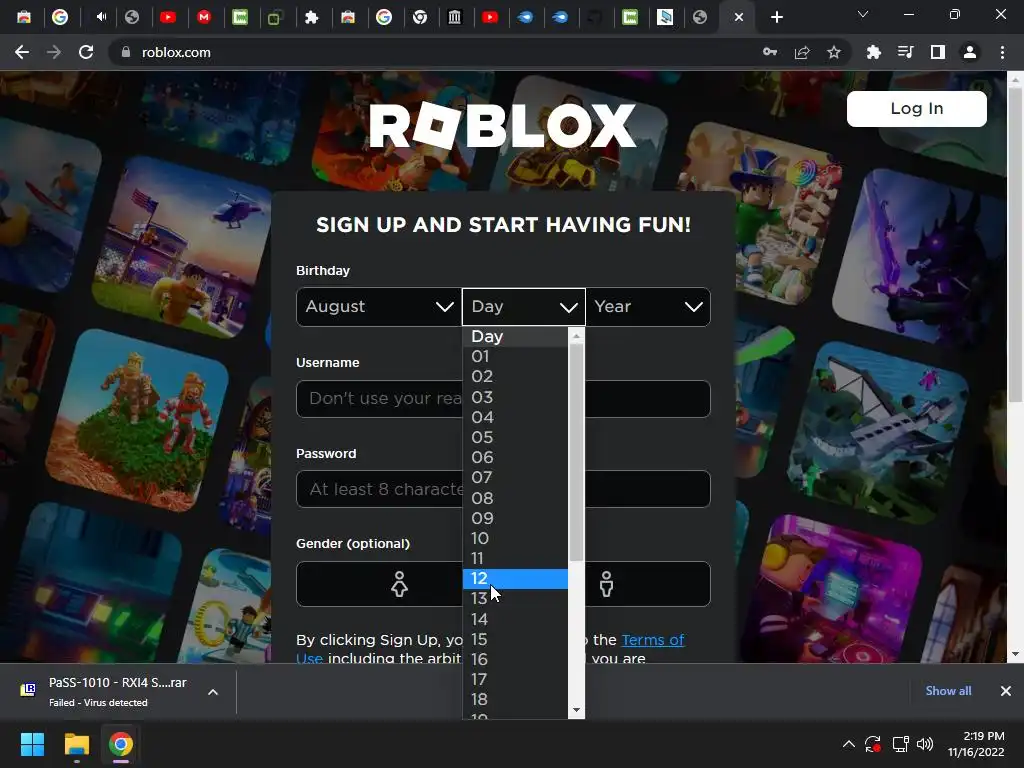Screen dimensions: 1024x768
Task: Switch to the Gmail tab
Action: [x=204, y=17]
